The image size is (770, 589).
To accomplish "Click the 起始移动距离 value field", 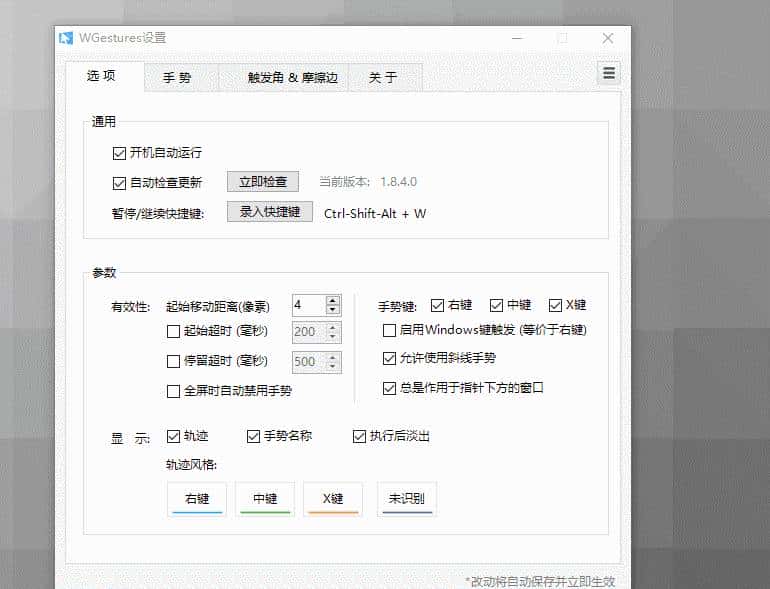I will (309, 306).
